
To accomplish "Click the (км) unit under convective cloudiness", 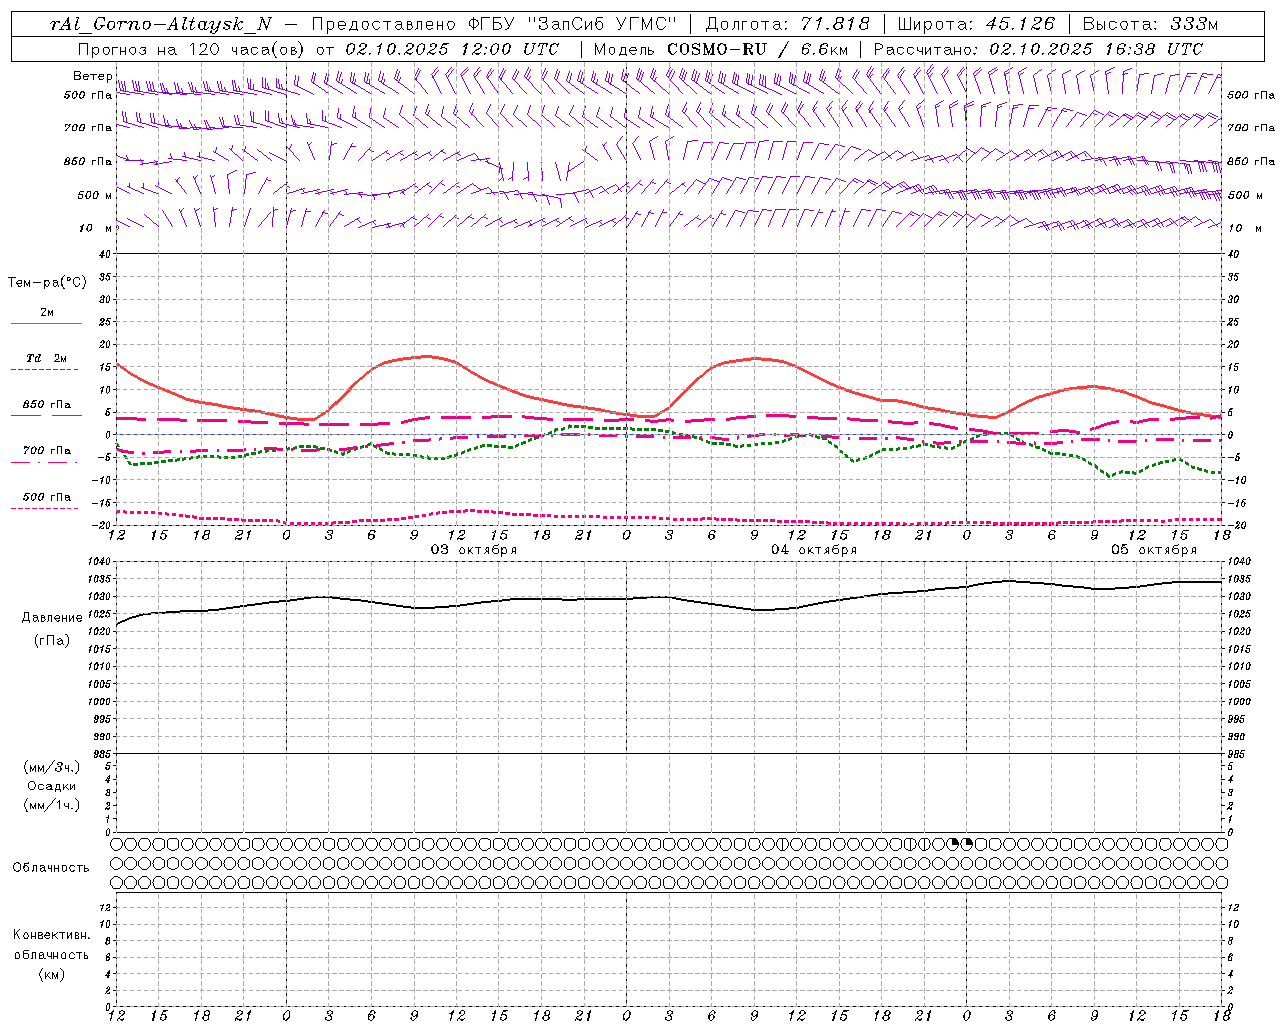I will [x=52, y=974].
